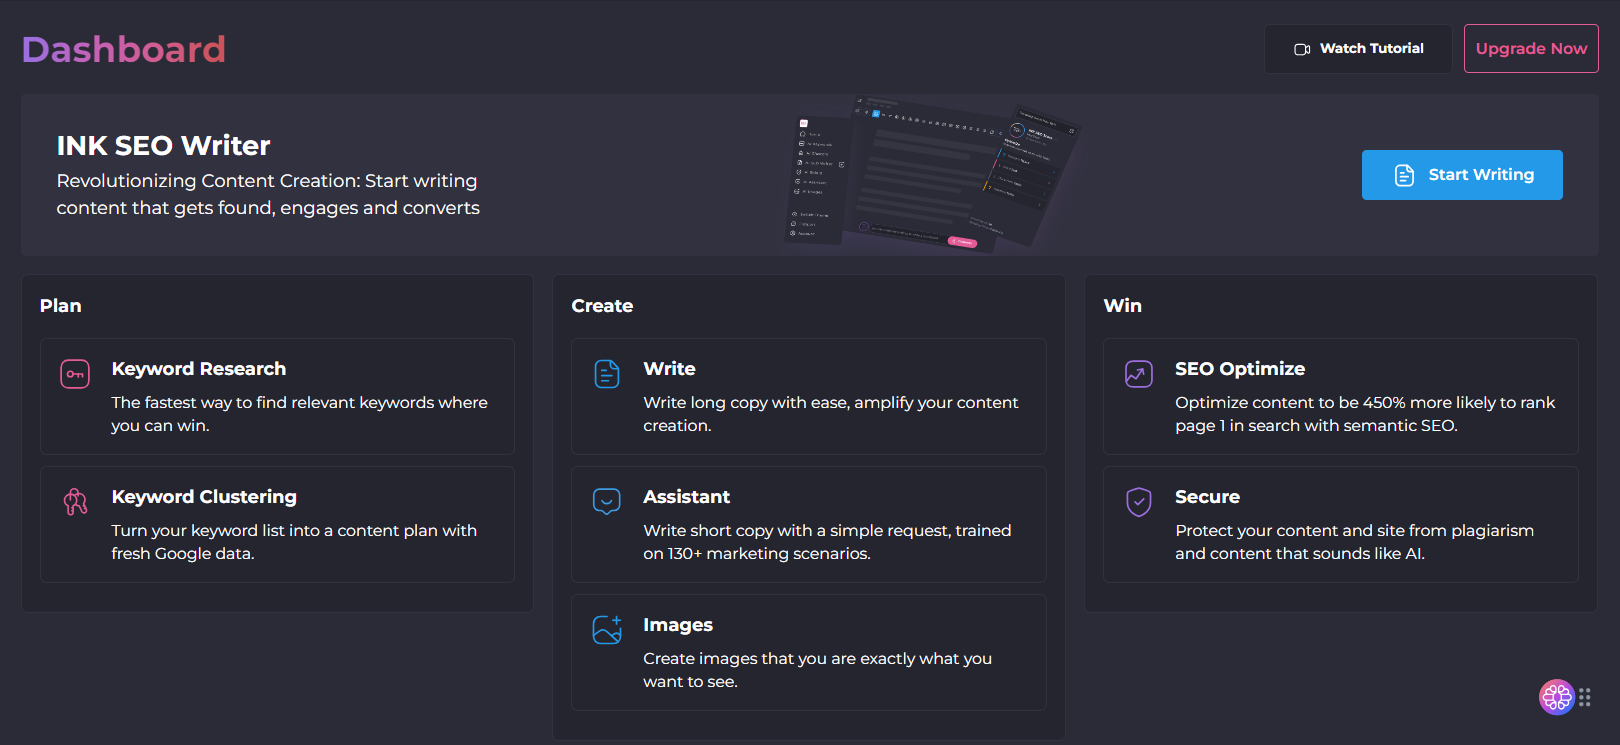Click Watch Tutorial button

tap(1358, 49)
